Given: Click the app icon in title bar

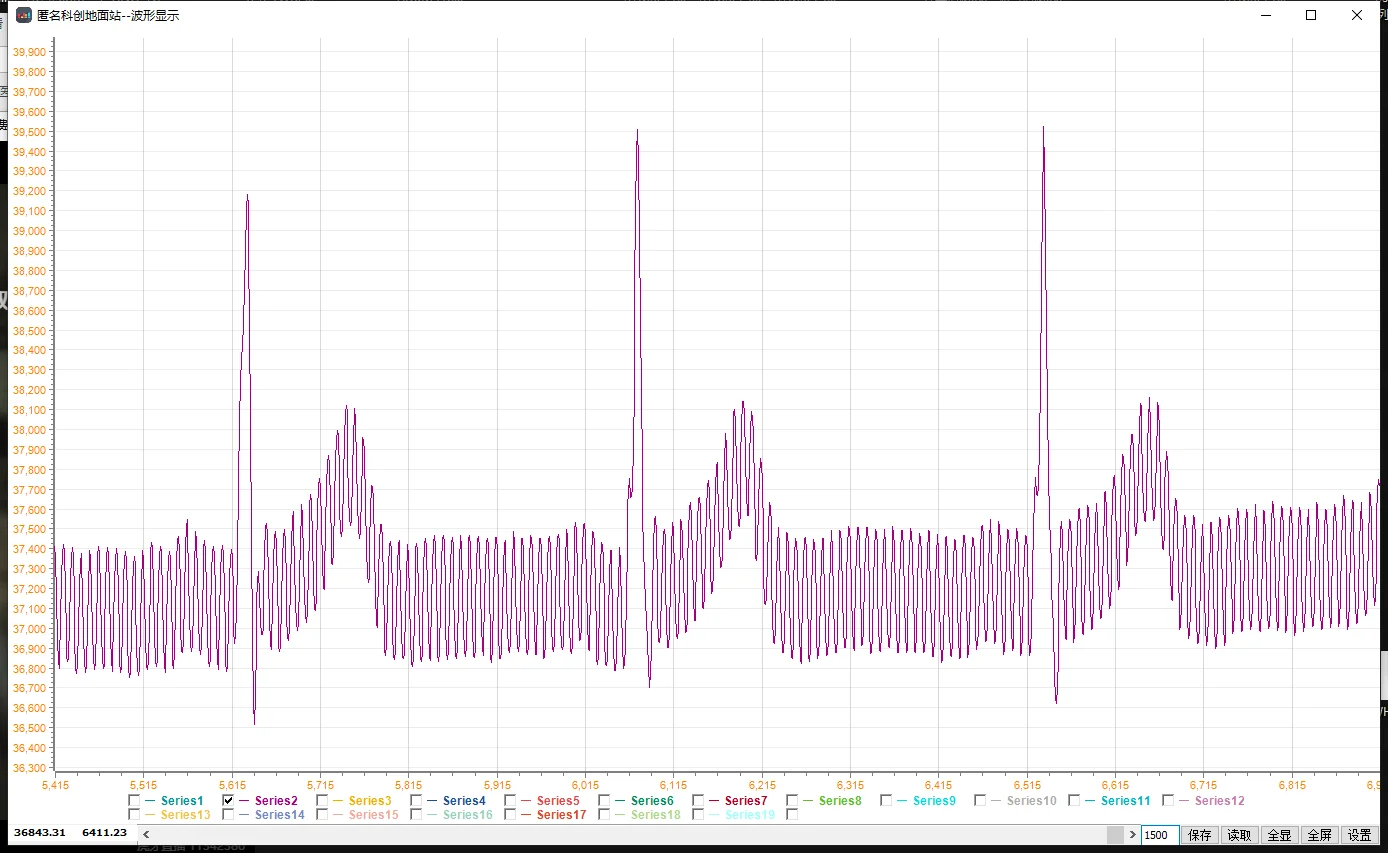Looking at the screenshot, I should pos(24,15).
